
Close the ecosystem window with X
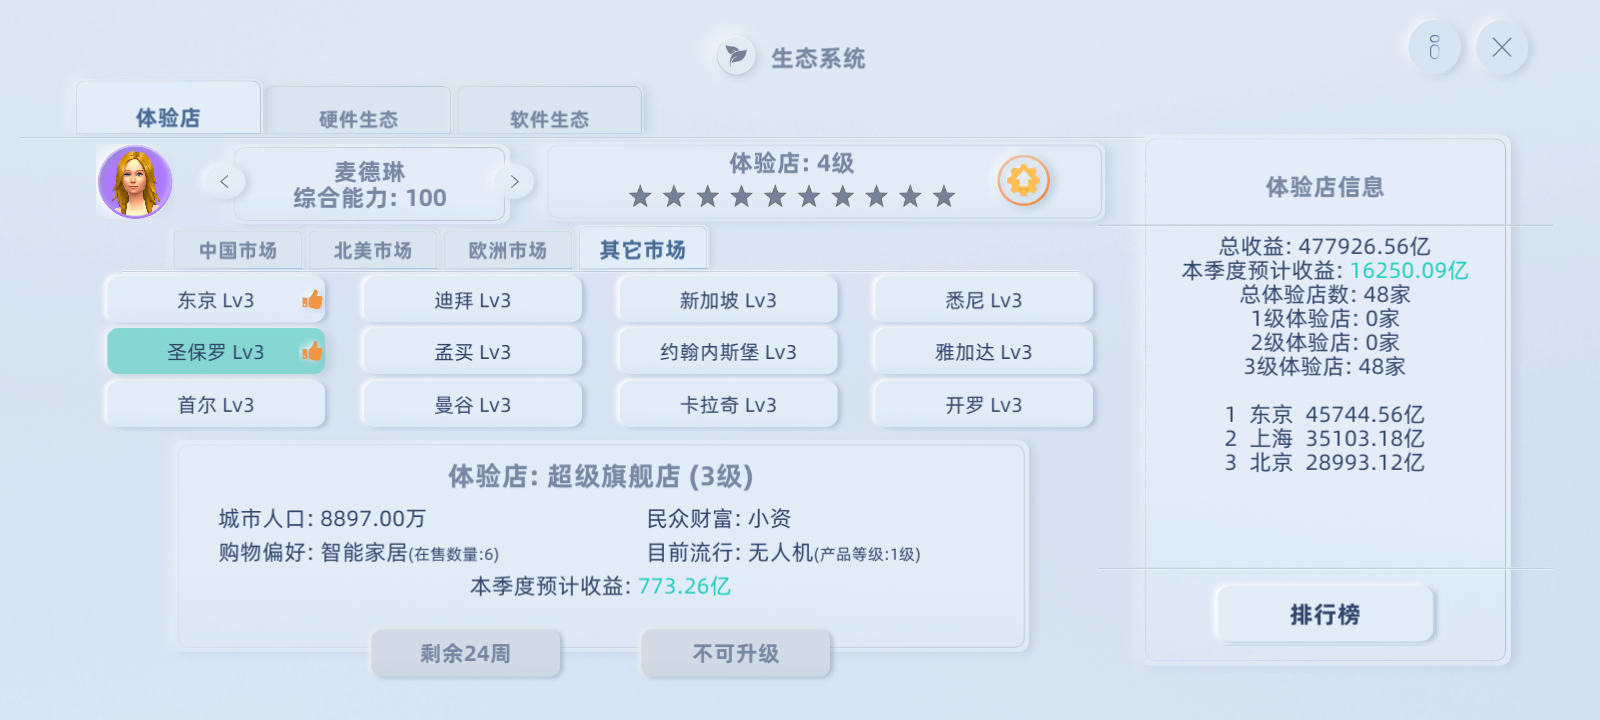[1501, 47]
